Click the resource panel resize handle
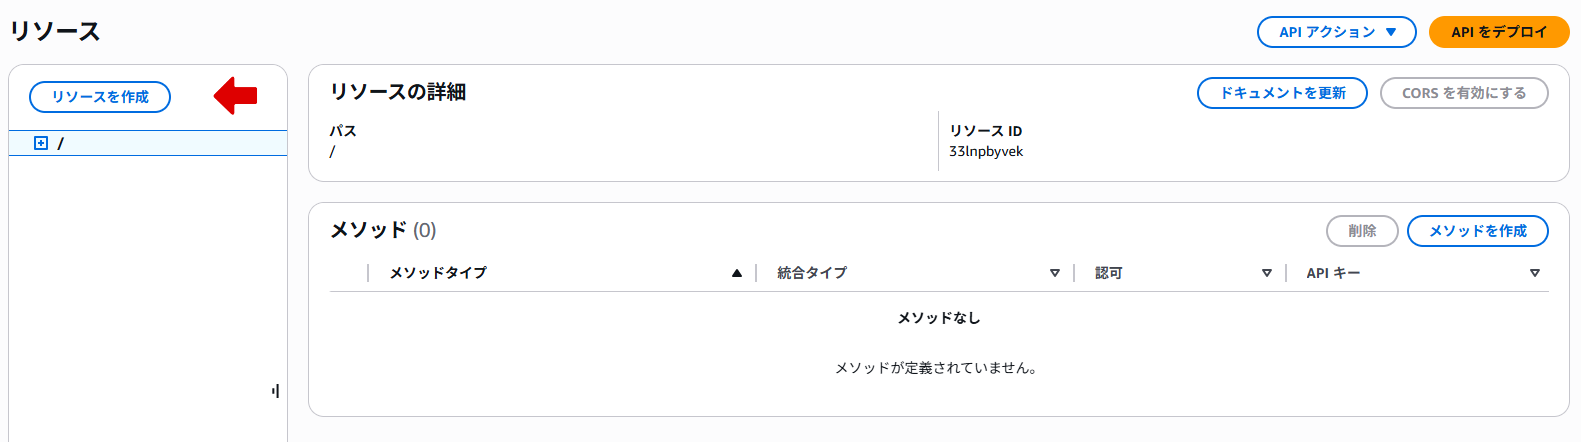 275,391
